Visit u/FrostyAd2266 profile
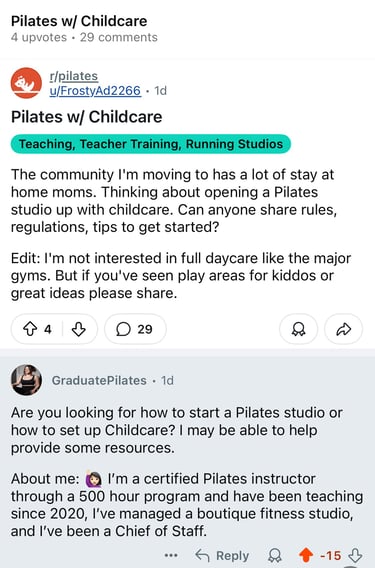Image resolution: width=375 pixels, height=568 pixels. pyautogui.click(x=95, y=90)
